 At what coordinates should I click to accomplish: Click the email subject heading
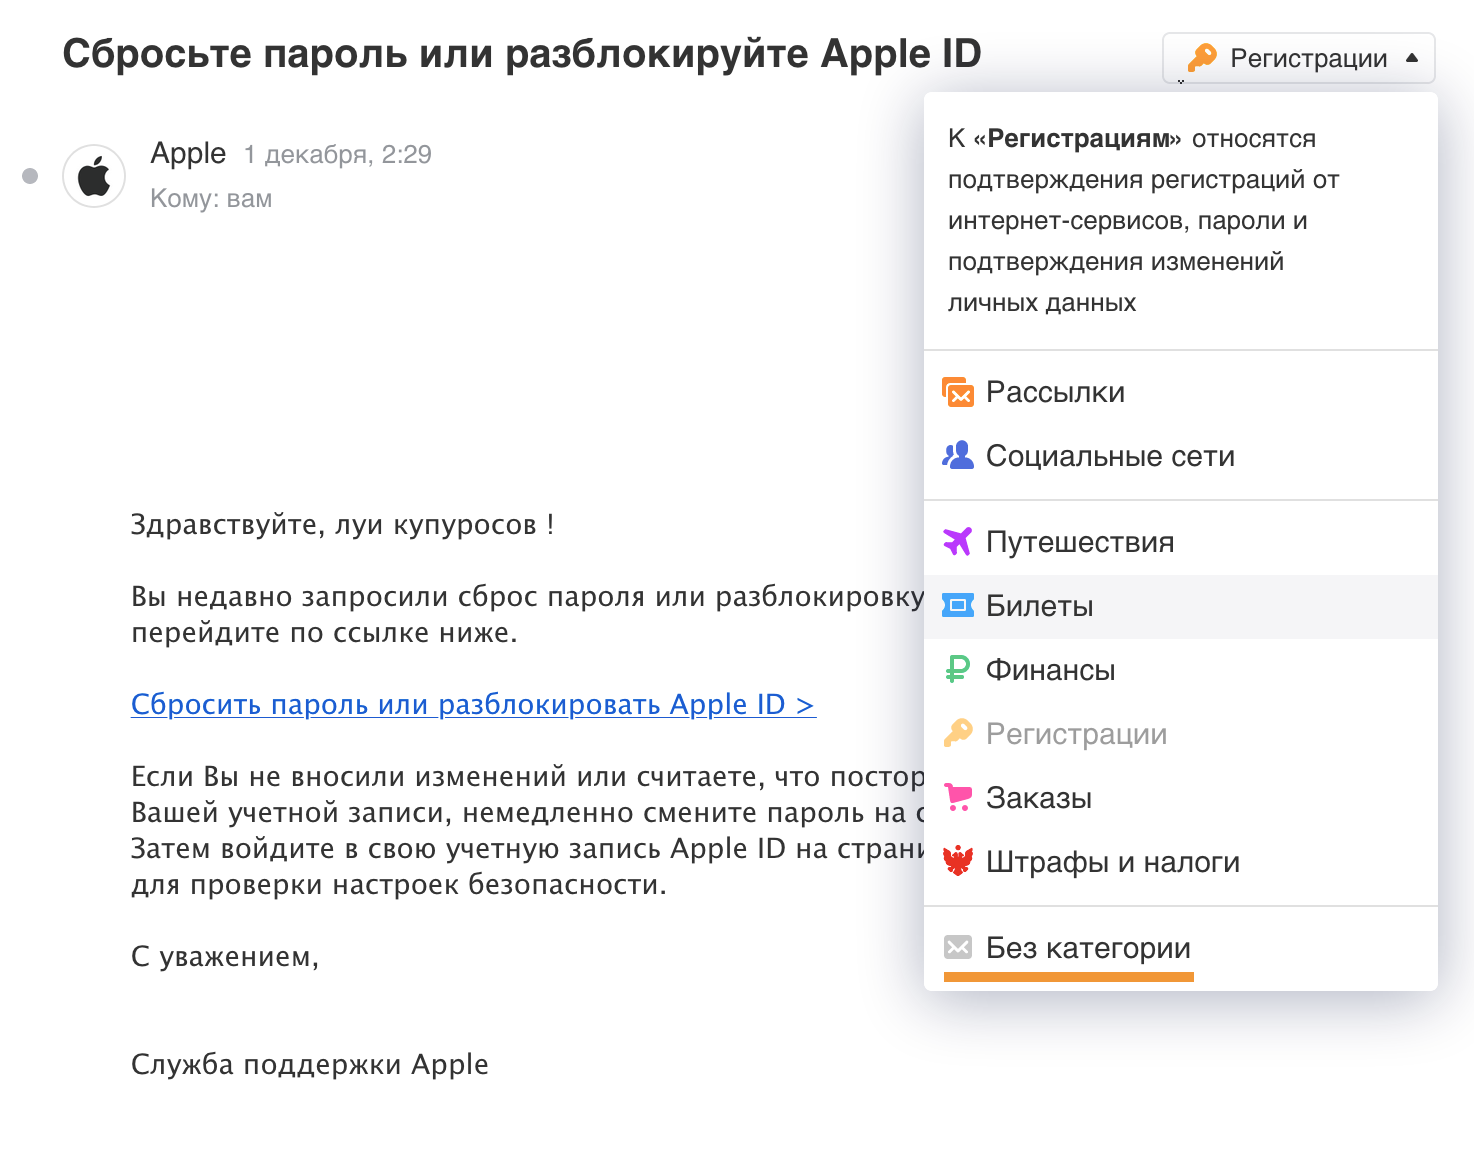click(522, 54)
